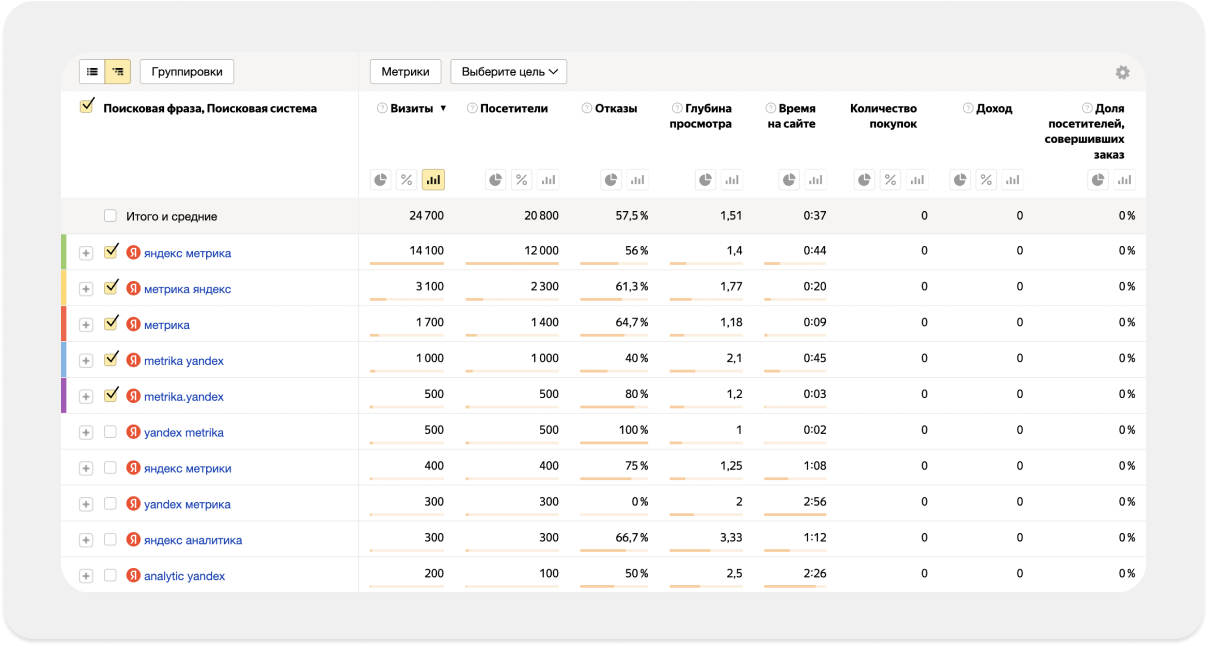Show bar chart for Количество покупок
Viewport: 1208px width, 646px height.
click(x=917, y=180)
